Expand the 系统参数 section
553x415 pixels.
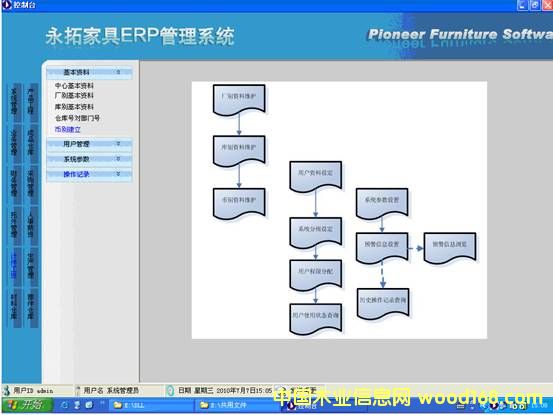coord(89,159)
